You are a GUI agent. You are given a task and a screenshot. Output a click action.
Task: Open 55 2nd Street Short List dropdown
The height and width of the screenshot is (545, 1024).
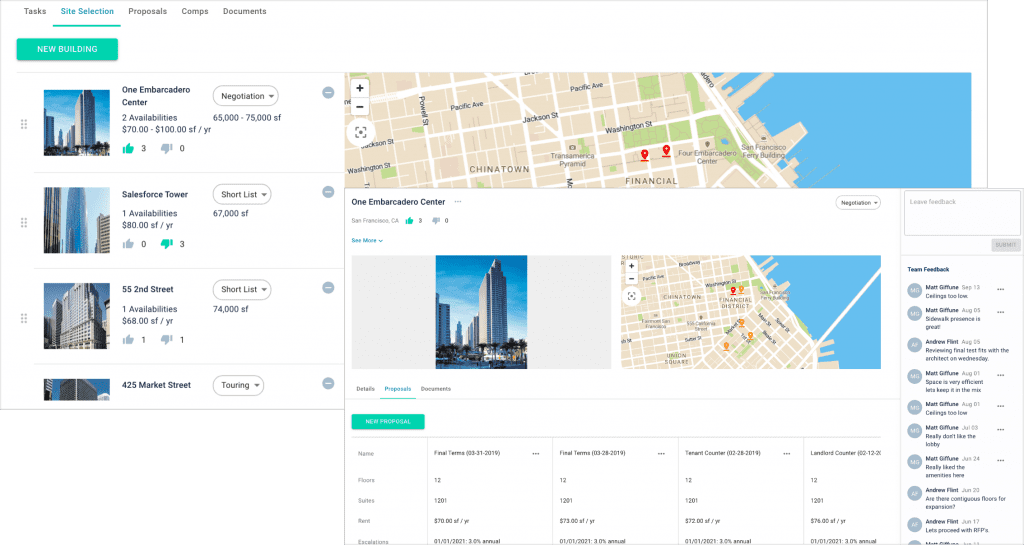[x=242, y=289]
